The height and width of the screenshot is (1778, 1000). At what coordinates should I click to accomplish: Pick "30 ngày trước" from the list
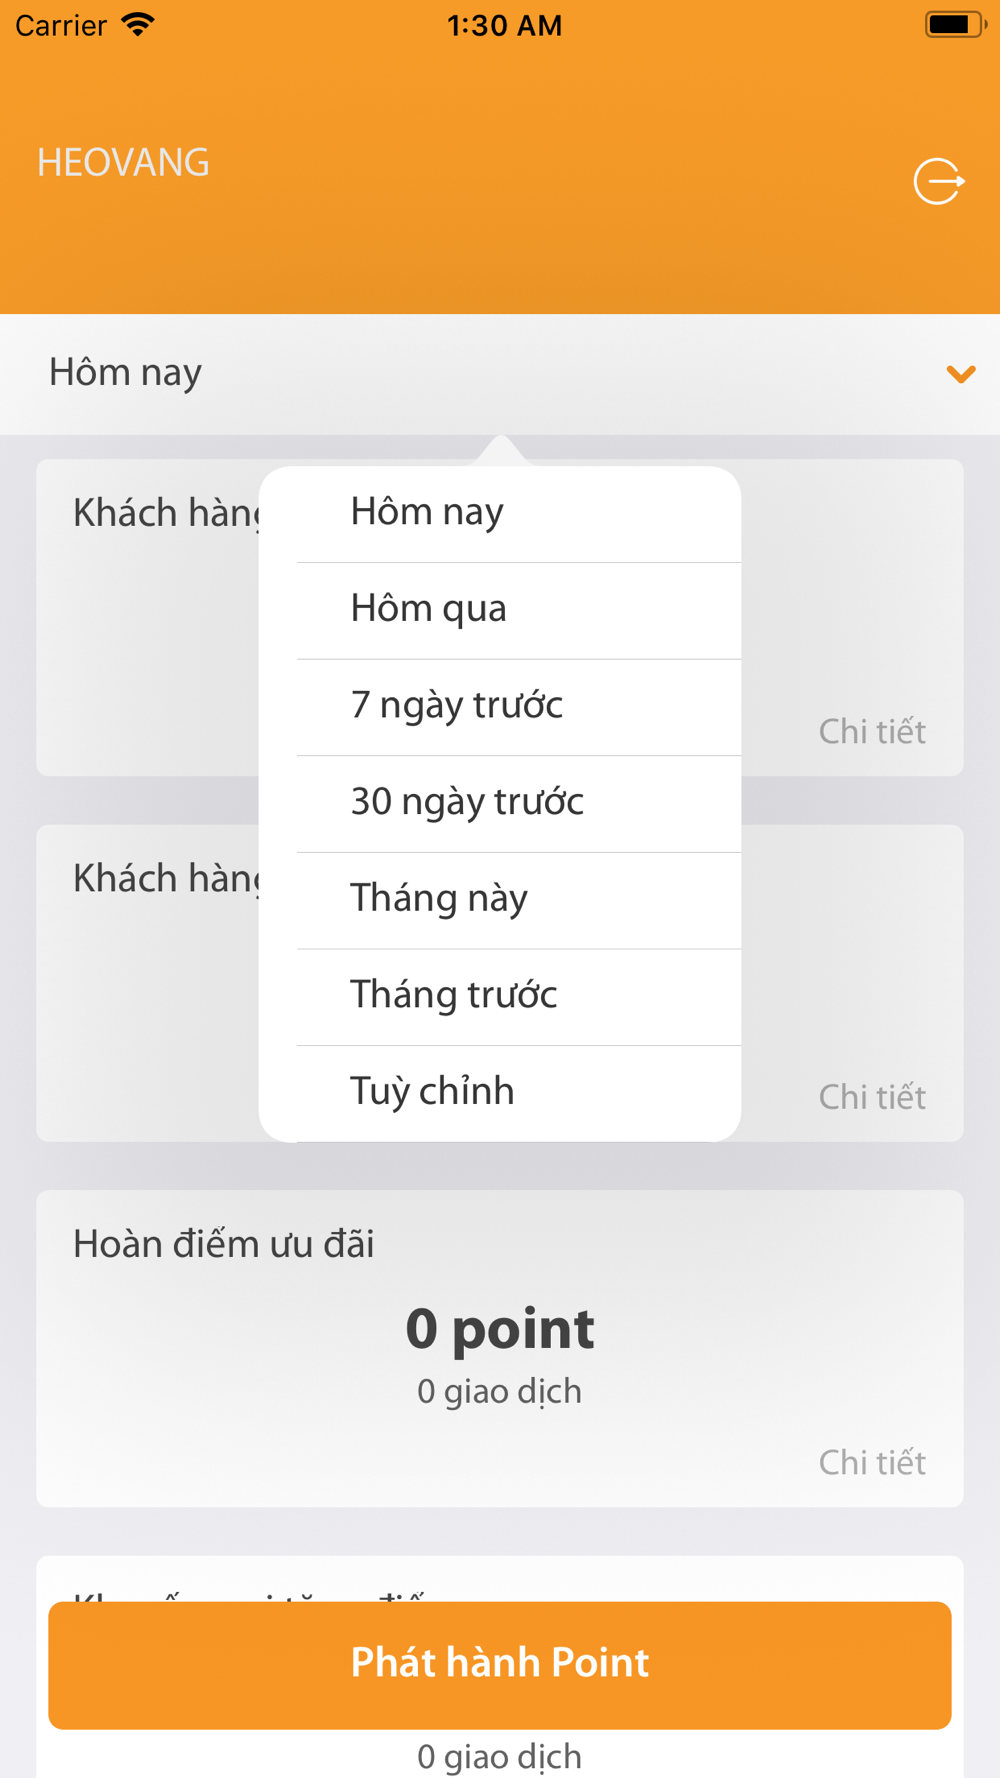(x=500, y=804)
